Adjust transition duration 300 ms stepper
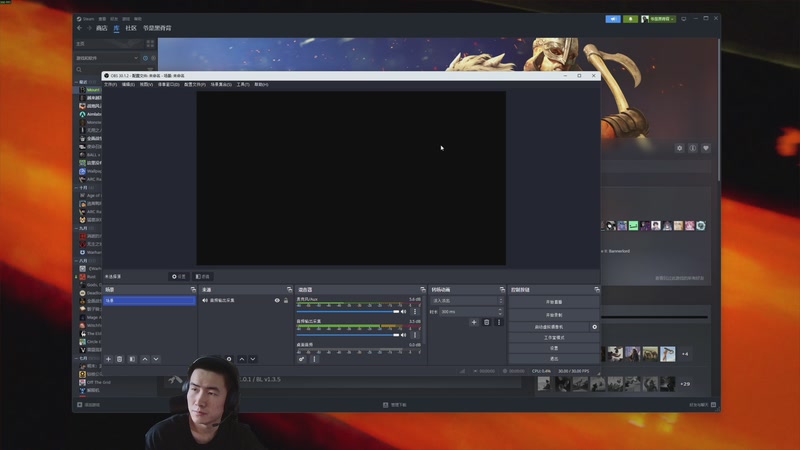This screenshot has width=800, height=450. tap(500, 311)
